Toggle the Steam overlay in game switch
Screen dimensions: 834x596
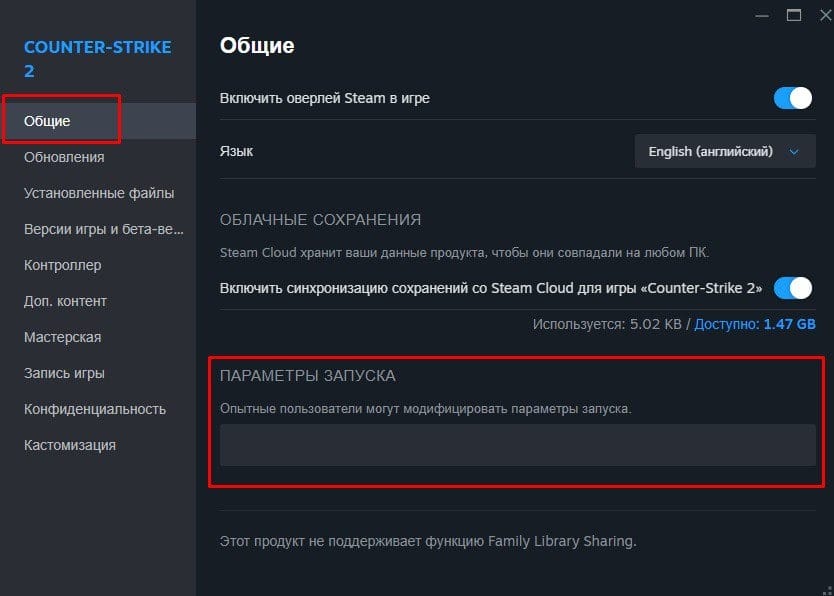(793, 98)
